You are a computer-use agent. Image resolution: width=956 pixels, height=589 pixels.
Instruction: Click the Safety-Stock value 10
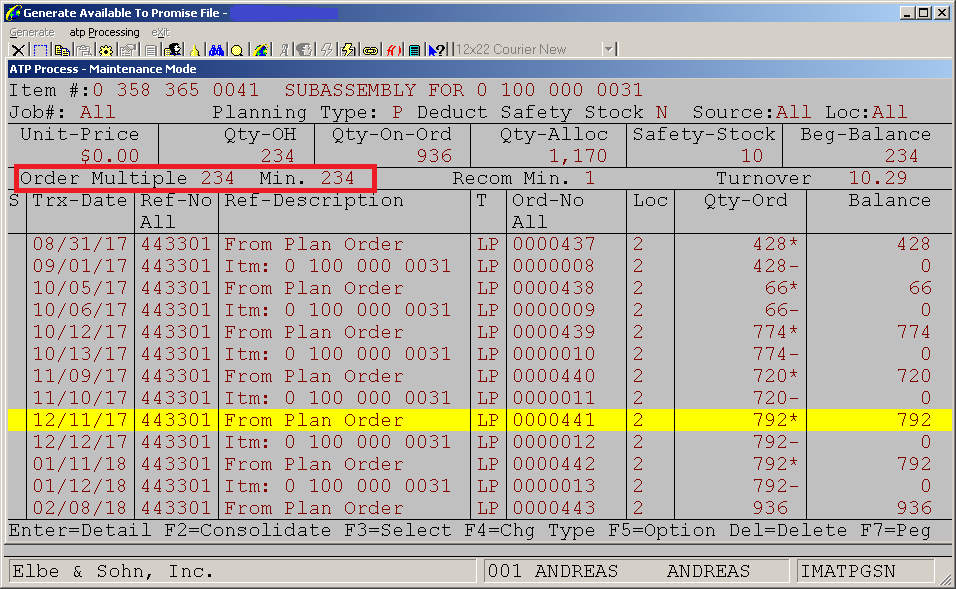point(752,156)
